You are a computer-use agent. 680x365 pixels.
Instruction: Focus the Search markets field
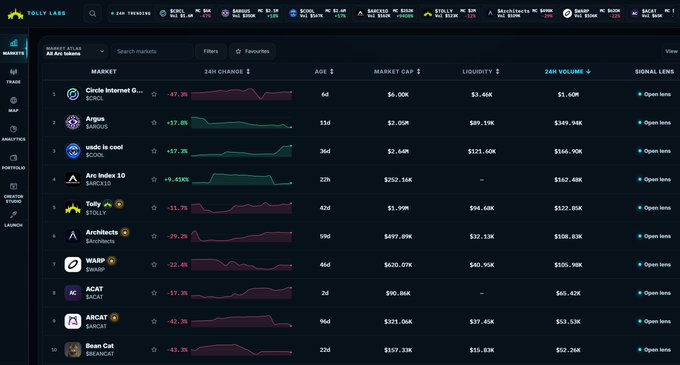[152, 51]
